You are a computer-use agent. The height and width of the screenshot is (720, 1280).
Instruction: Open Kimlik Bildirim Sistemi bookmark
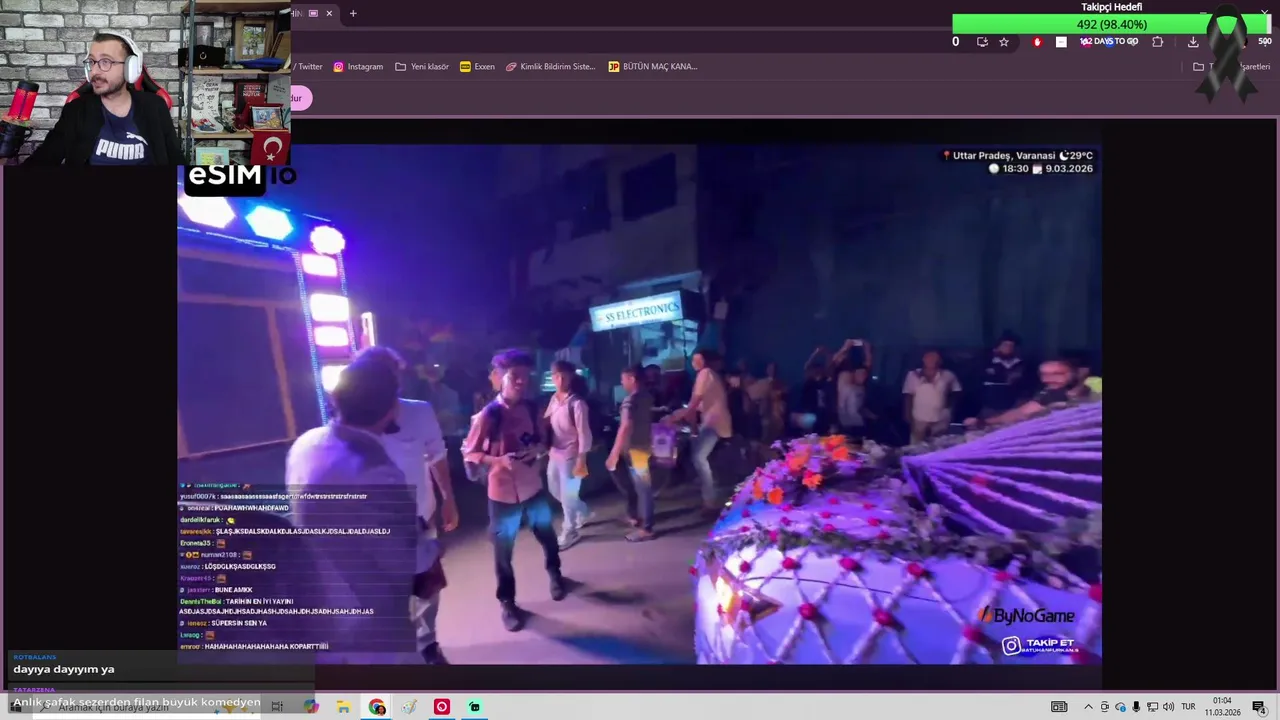click(551, 67)
